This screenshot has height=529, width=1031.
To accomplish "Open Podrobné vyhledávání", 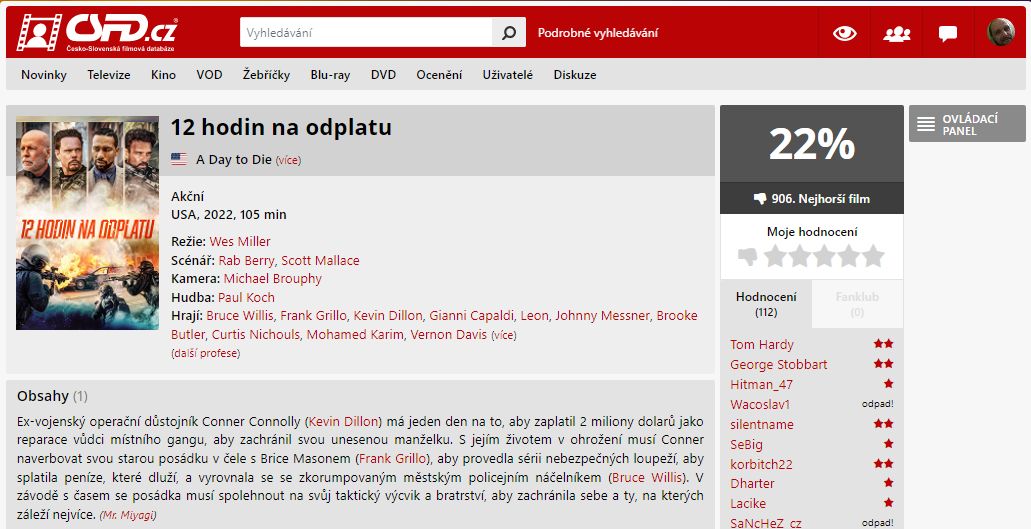I will (598, 33).
